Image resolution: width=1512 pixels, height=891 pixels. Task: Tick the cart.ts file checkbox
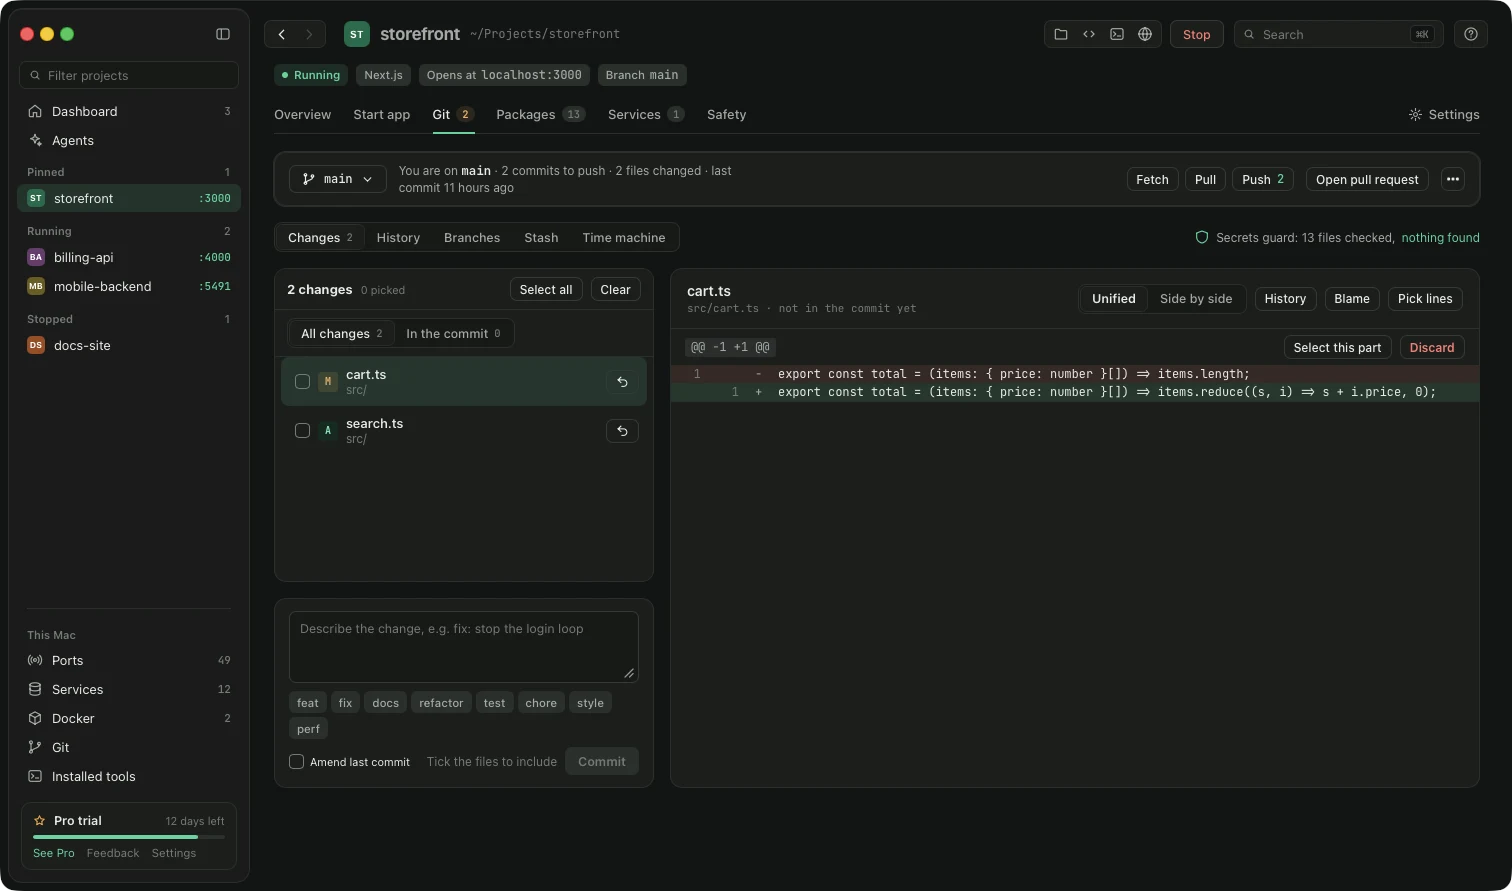pyautogui.click(x=302, y=382)
